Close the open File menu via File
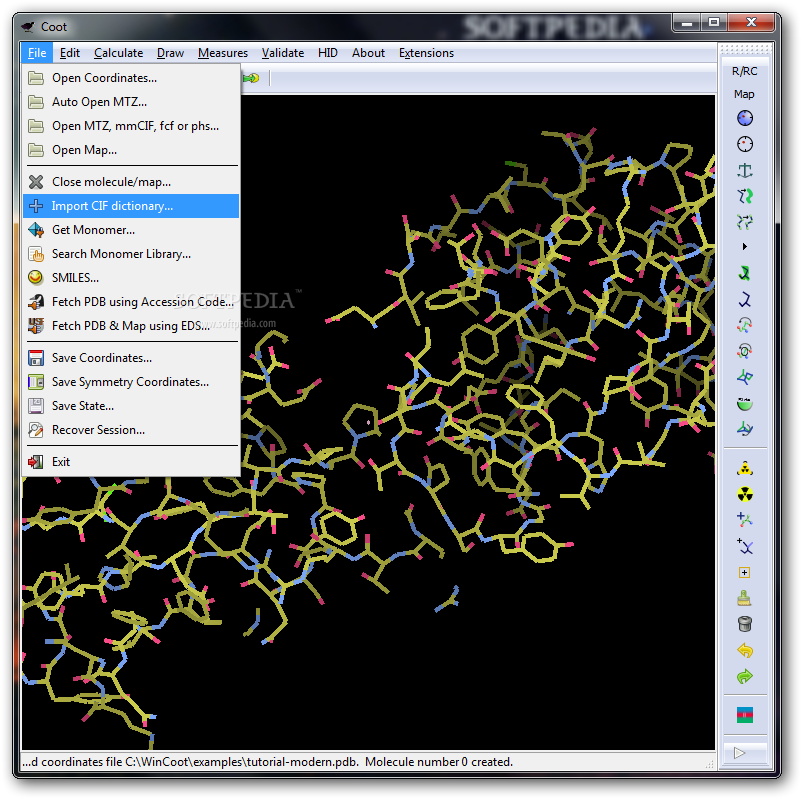This screenshot has height=799, width=802. [37, 53]
